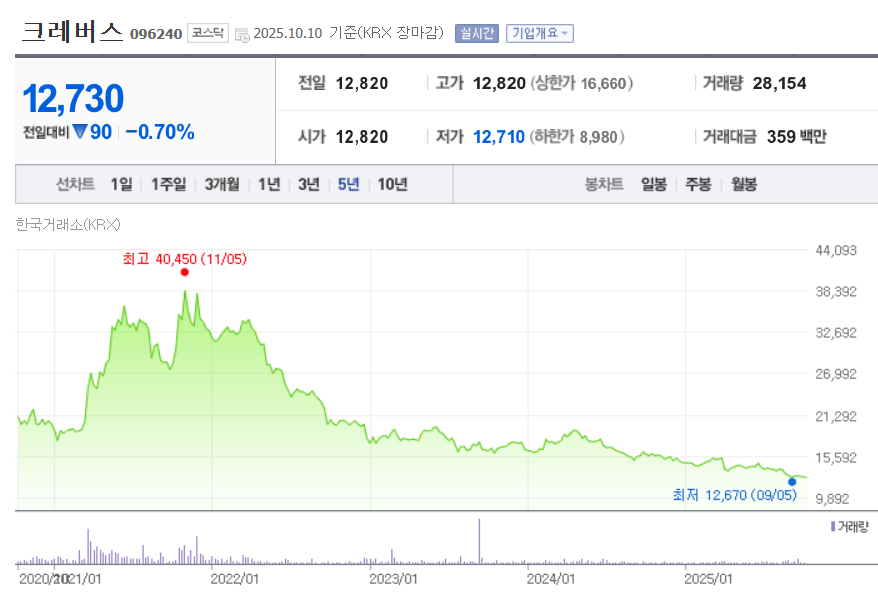Click the 최저 12,670 (09/05) label
Screen dimensions: 878x595
735,495
